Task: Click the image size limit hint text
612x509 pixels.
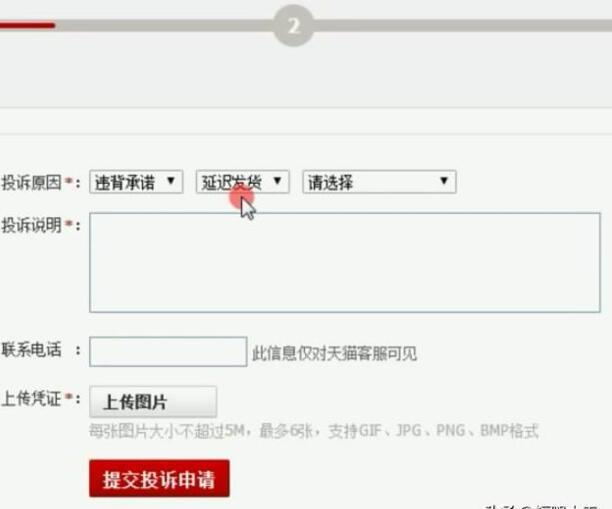Action: point(314,431)
